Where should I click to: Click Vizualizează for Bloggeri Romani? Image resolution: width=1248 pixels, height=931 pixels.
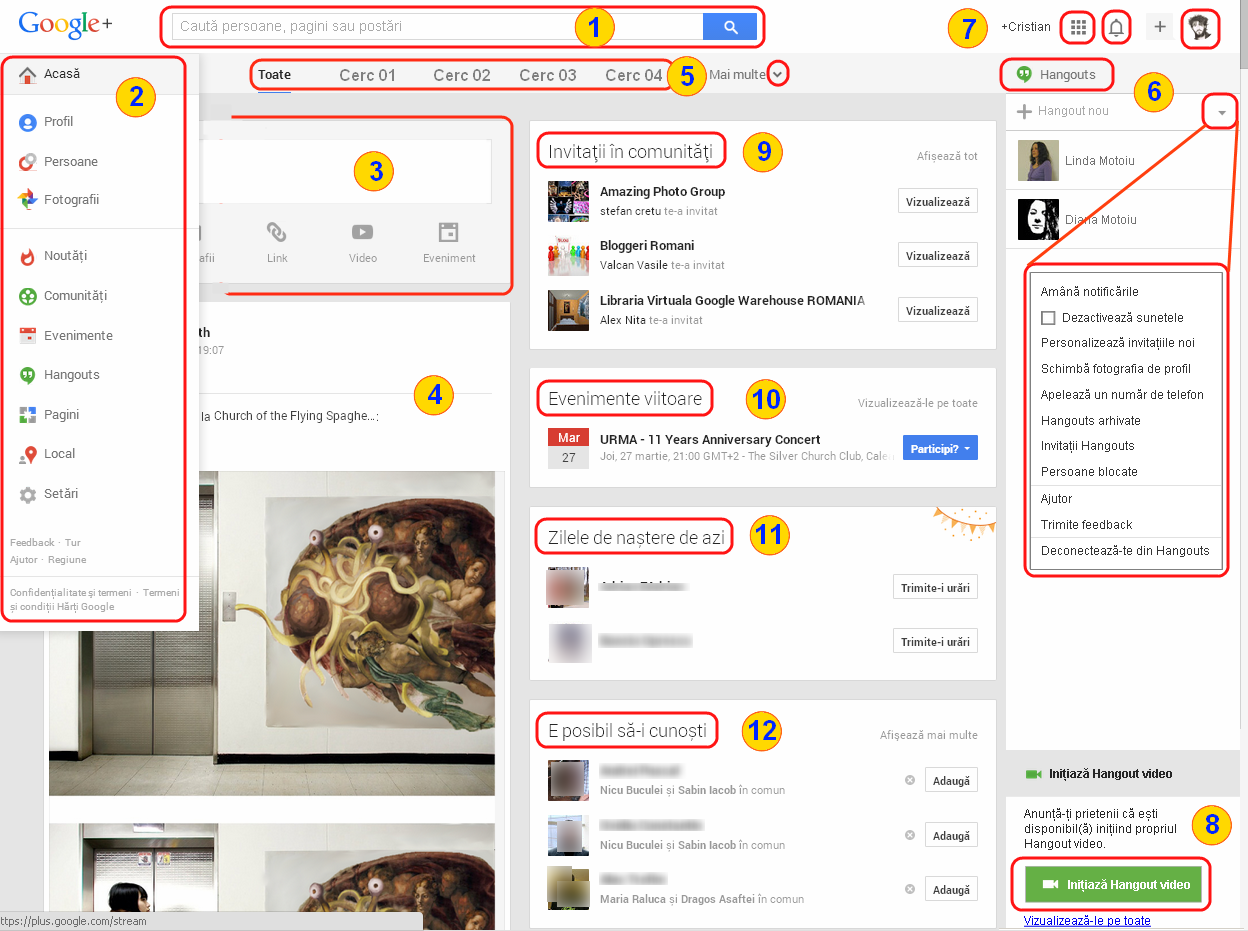[938, 256]
